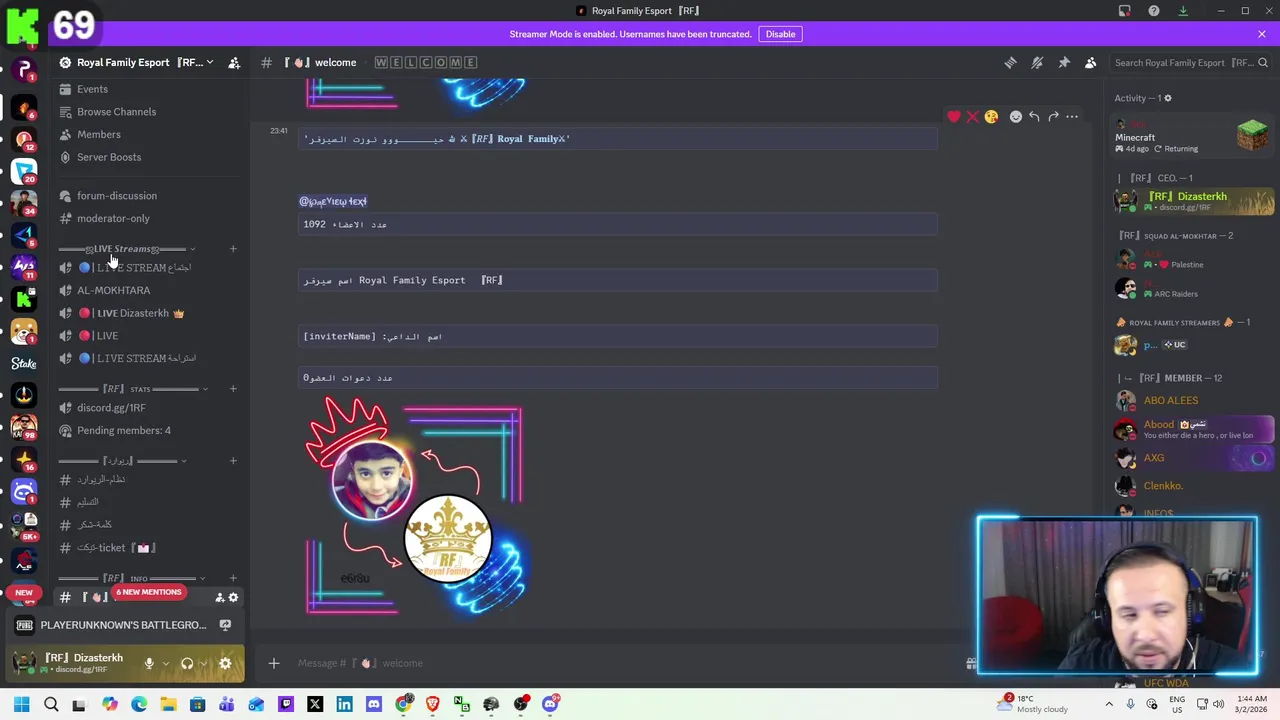Collapse the RF INFO category
This screenshot has width=1280, height=720.
pos(132,578)
